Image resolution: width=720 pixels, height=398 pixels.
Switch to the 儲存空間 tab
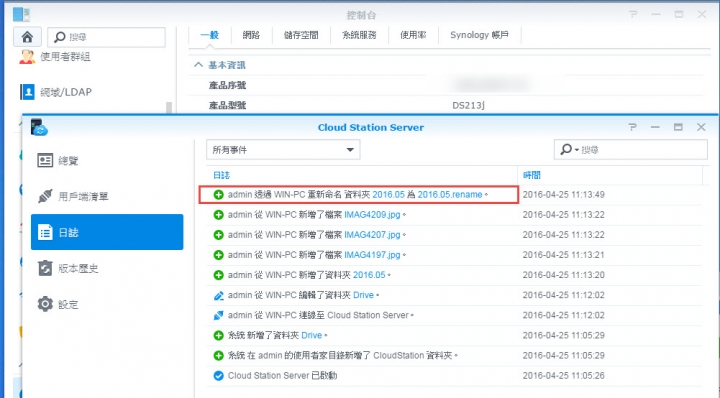coord(301,35)
